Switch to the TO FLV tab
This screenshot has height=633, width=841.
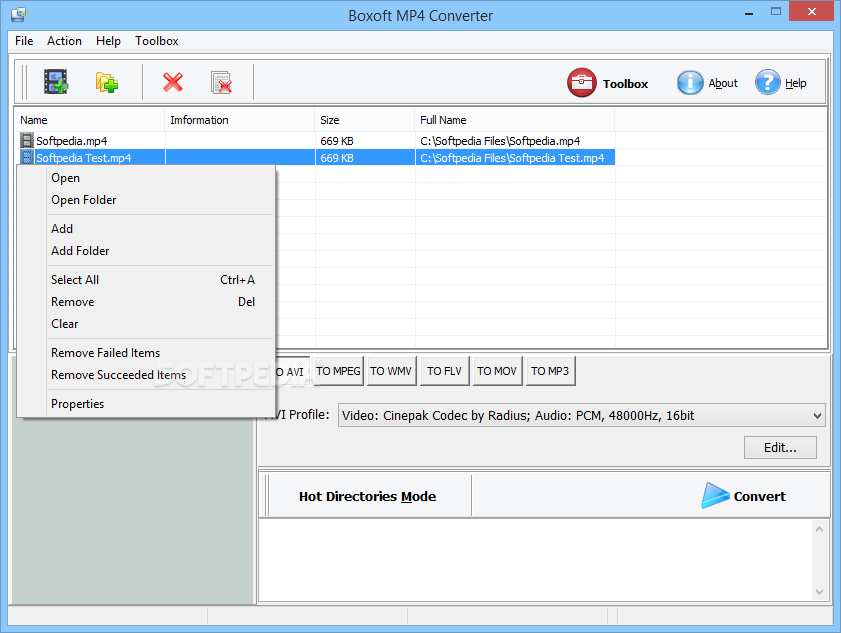tap(444, 371)
